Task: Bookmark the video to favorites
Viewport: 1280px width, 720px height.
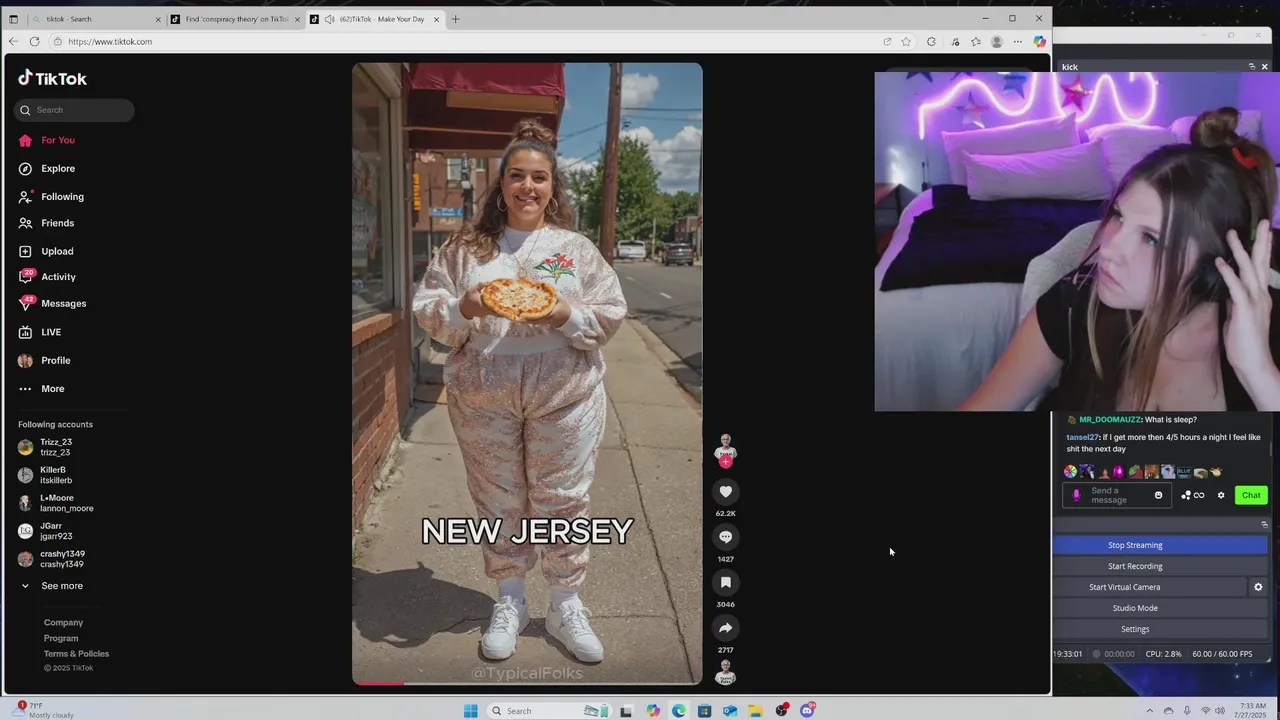Action: [726, 582]
